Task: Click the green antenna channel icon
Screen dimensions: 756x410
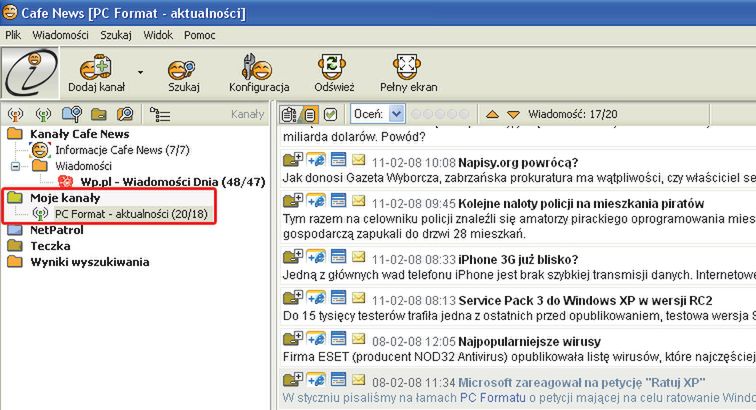Action: [x=43, y=114]
